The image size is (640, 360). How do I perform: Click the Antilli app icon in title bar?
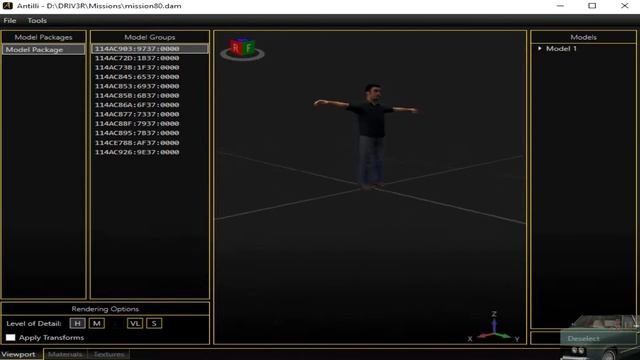point(7,6)
